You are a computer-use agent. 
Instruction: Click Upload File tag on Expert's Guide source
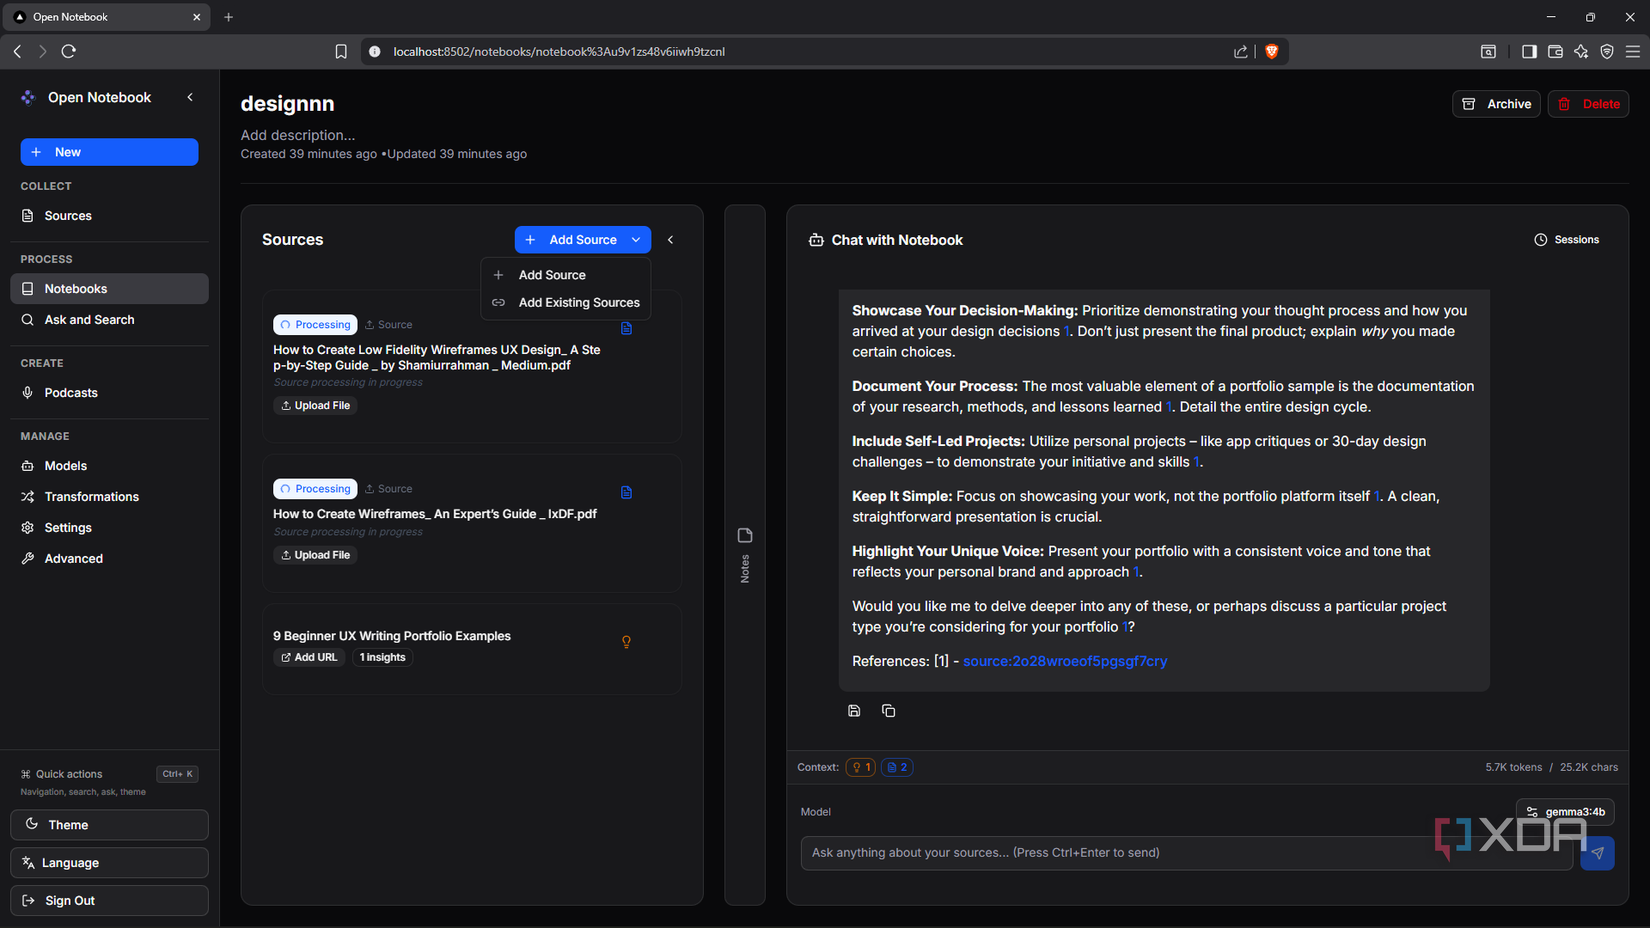[315, 555]
